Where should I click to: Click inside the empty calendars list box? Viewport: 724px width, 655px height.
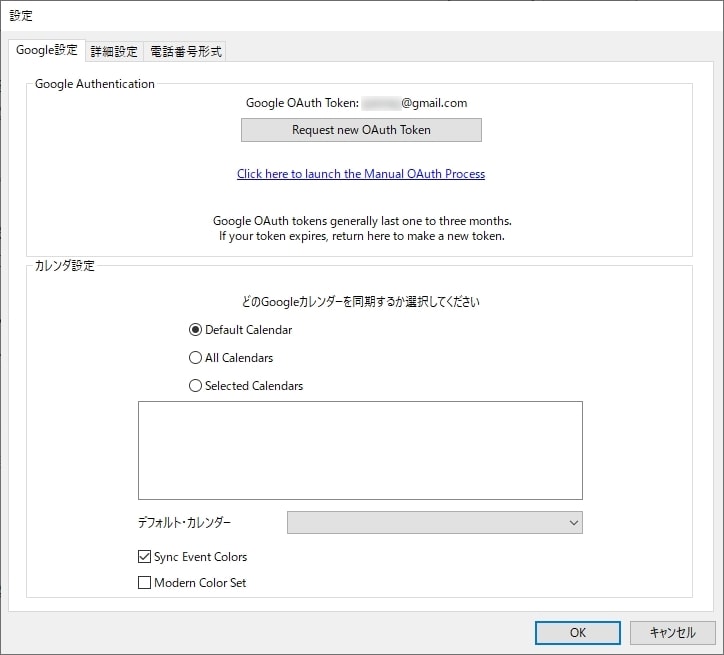pos(360,451)
